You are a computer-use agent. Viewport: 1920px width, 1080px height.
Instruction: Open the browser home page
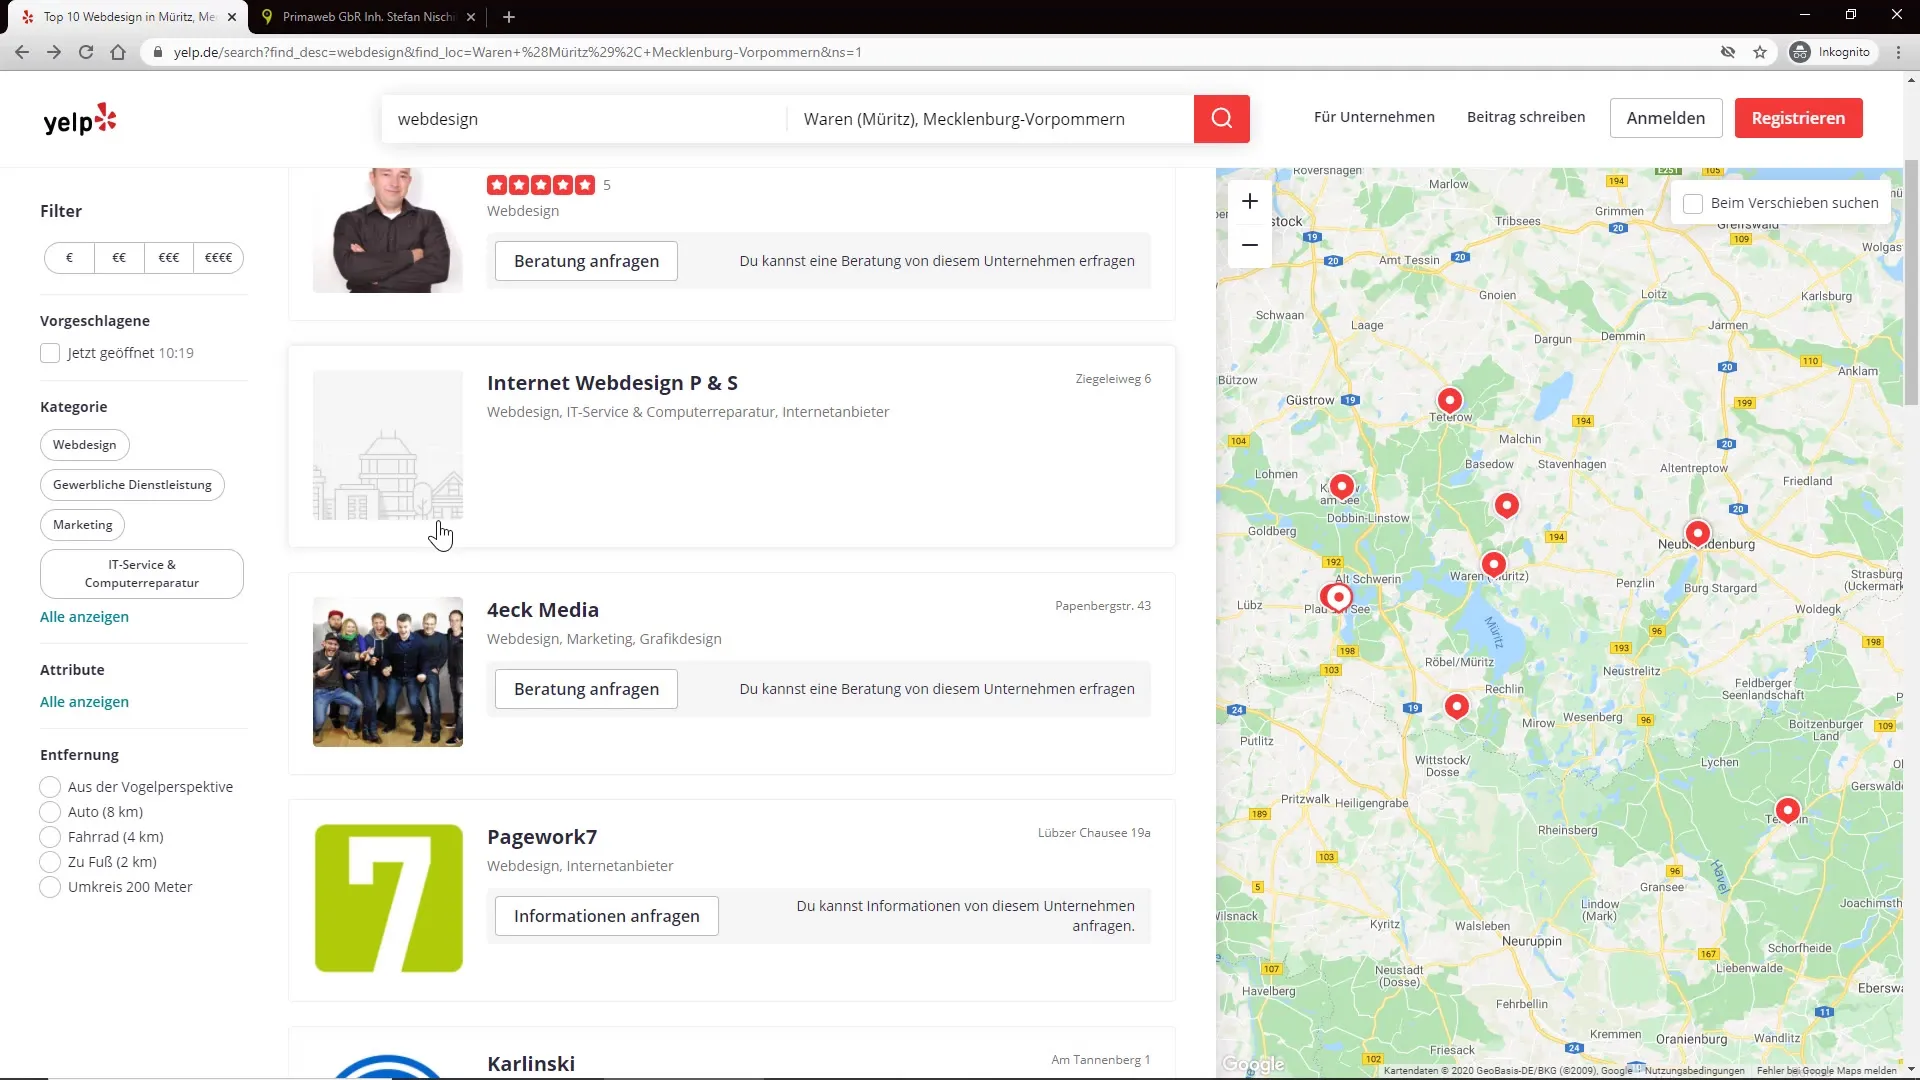[118, 52]
